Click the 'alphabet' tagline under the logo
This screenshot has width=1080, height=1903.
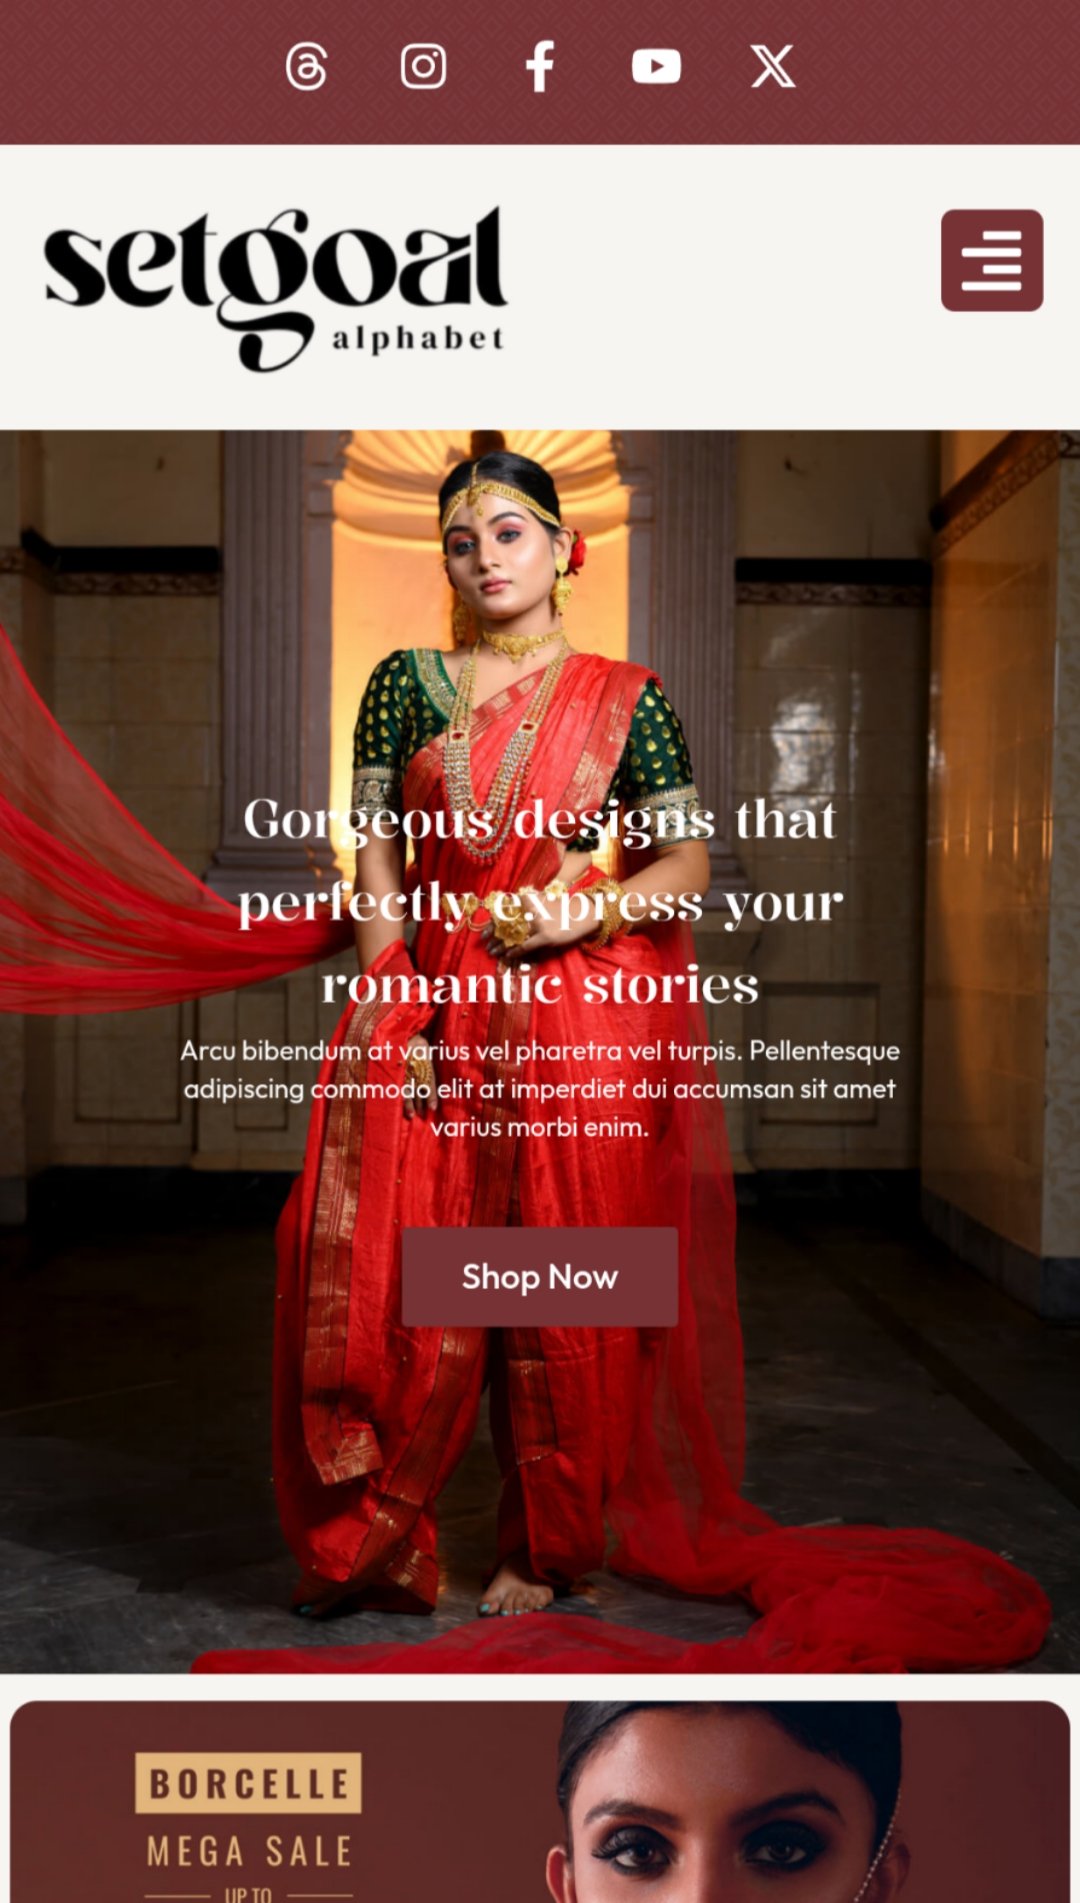click(418, 339)
